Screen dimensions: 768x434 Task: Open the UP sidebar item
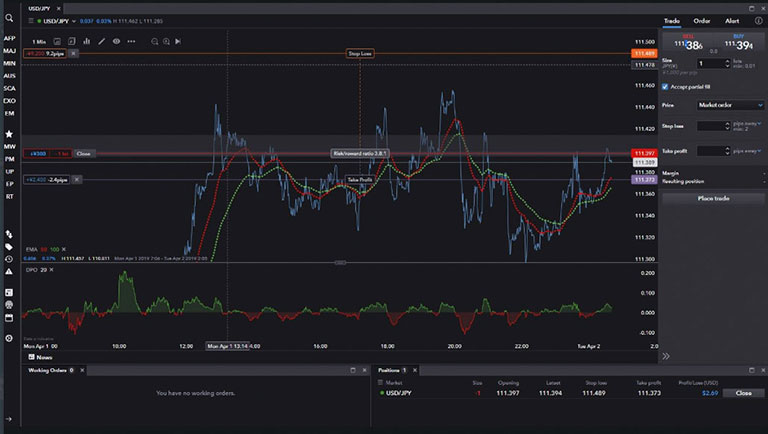click(9, 171)
